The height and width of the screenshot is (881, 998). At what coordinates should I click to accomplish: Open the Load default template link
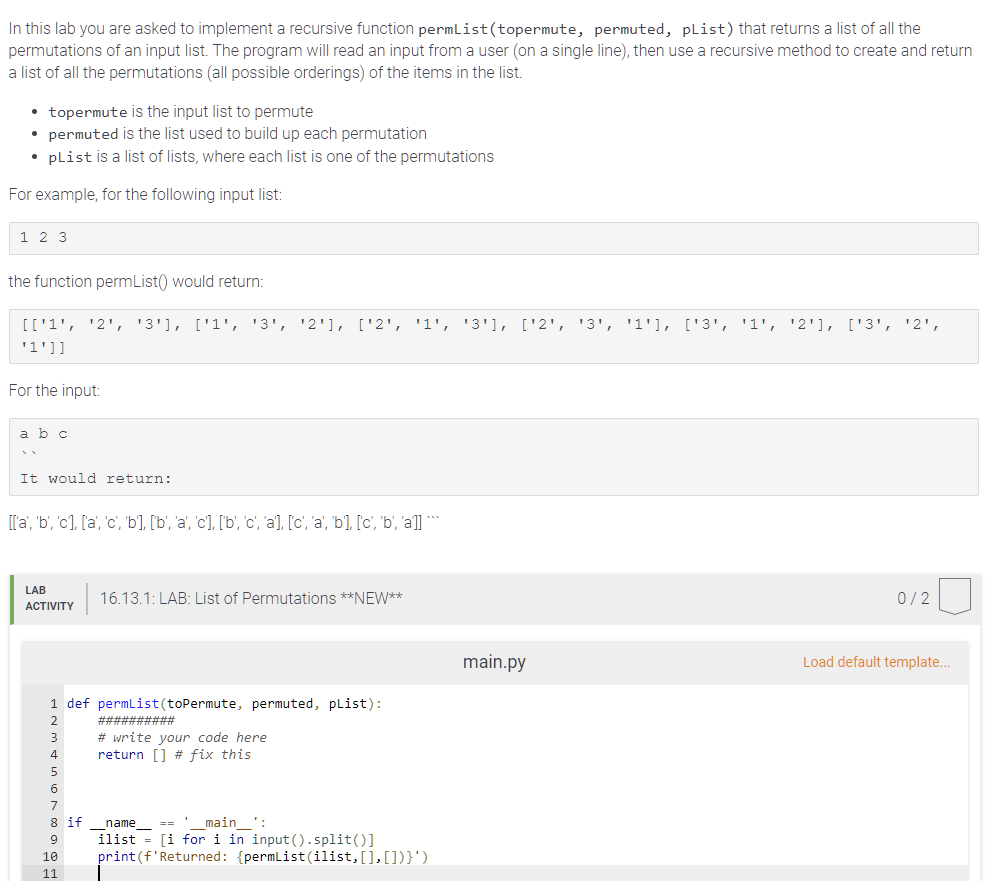click(x=877, y=661)
